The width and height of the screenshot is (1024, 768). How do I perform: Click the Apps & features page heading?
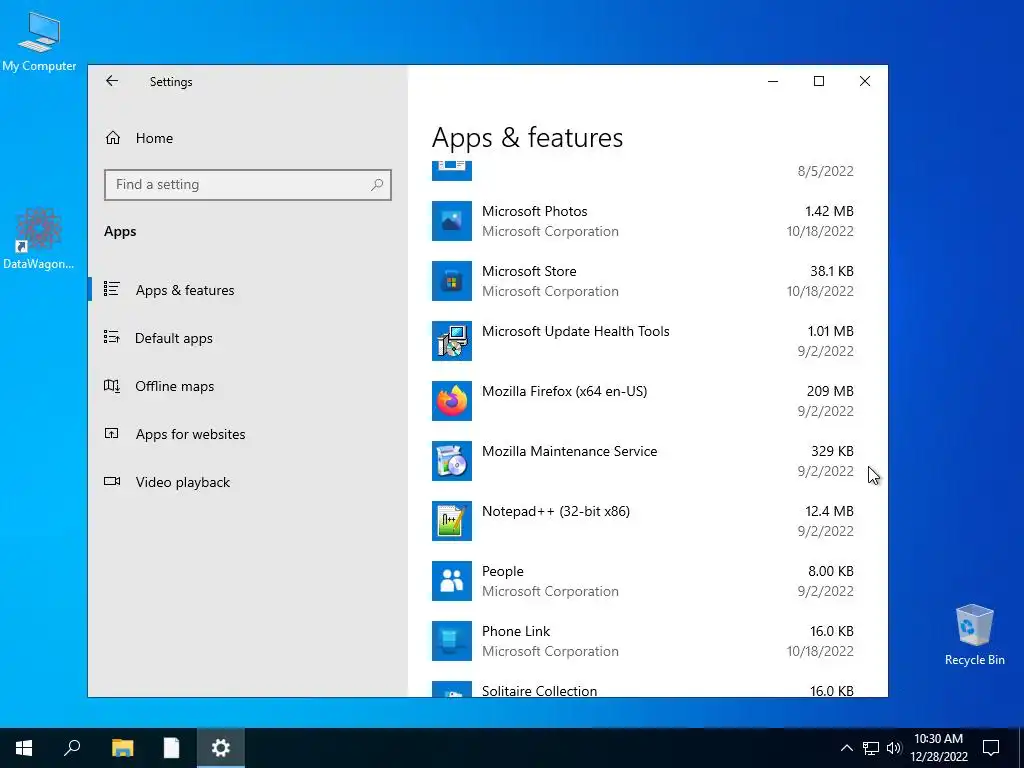click(527, 138)
